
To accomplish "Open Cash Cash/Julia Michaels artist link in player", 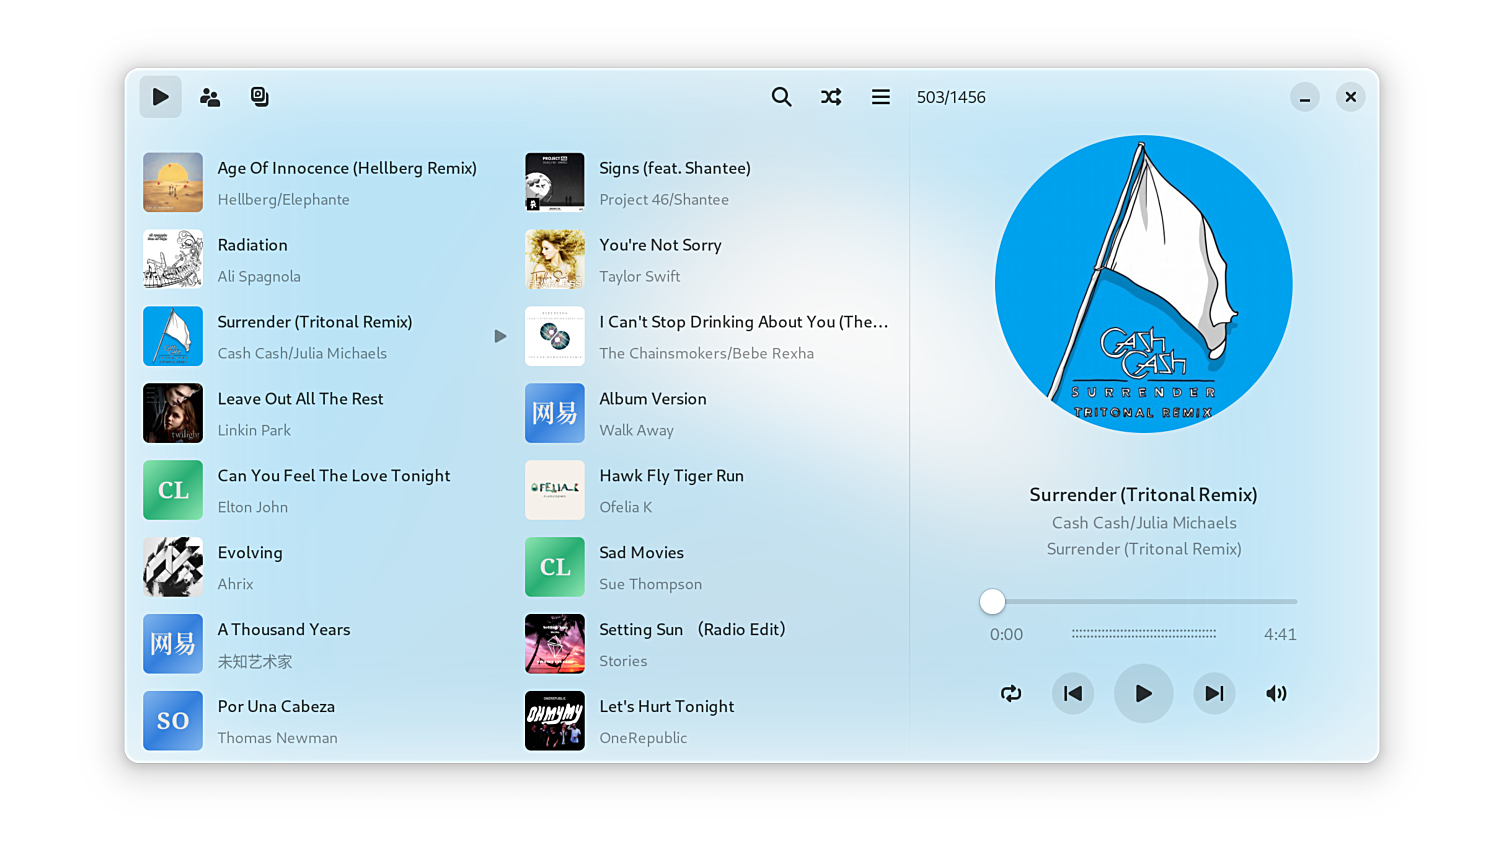I will coord(1143,523).
